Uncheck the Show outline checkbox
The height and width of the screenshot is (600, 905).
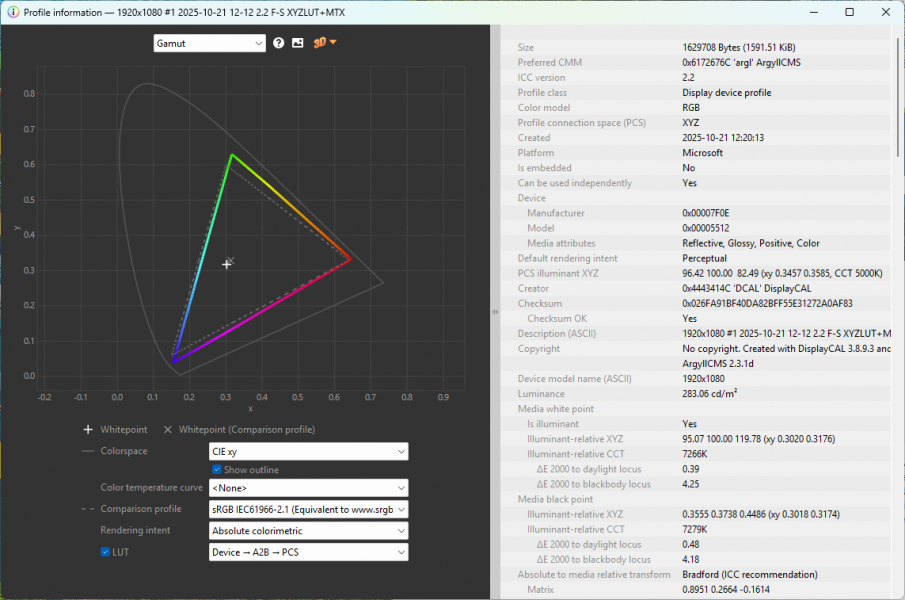point(217,470)
